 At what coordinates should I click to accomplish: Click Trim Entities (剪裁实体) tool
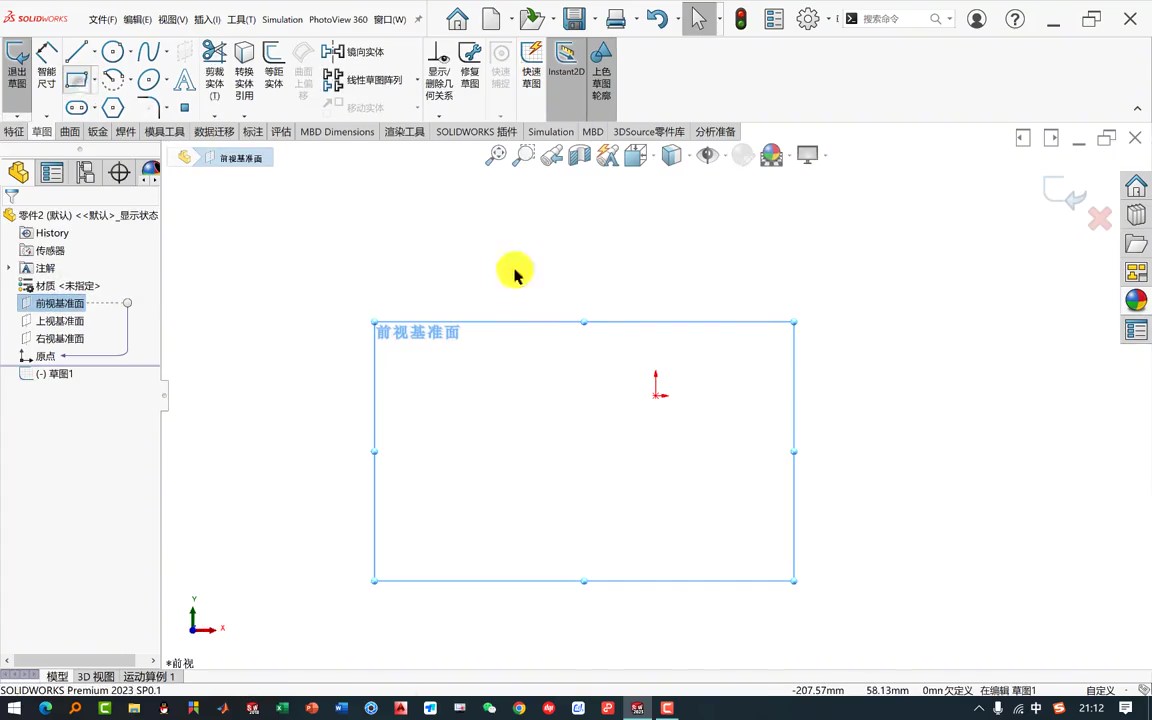click(214, 71)
